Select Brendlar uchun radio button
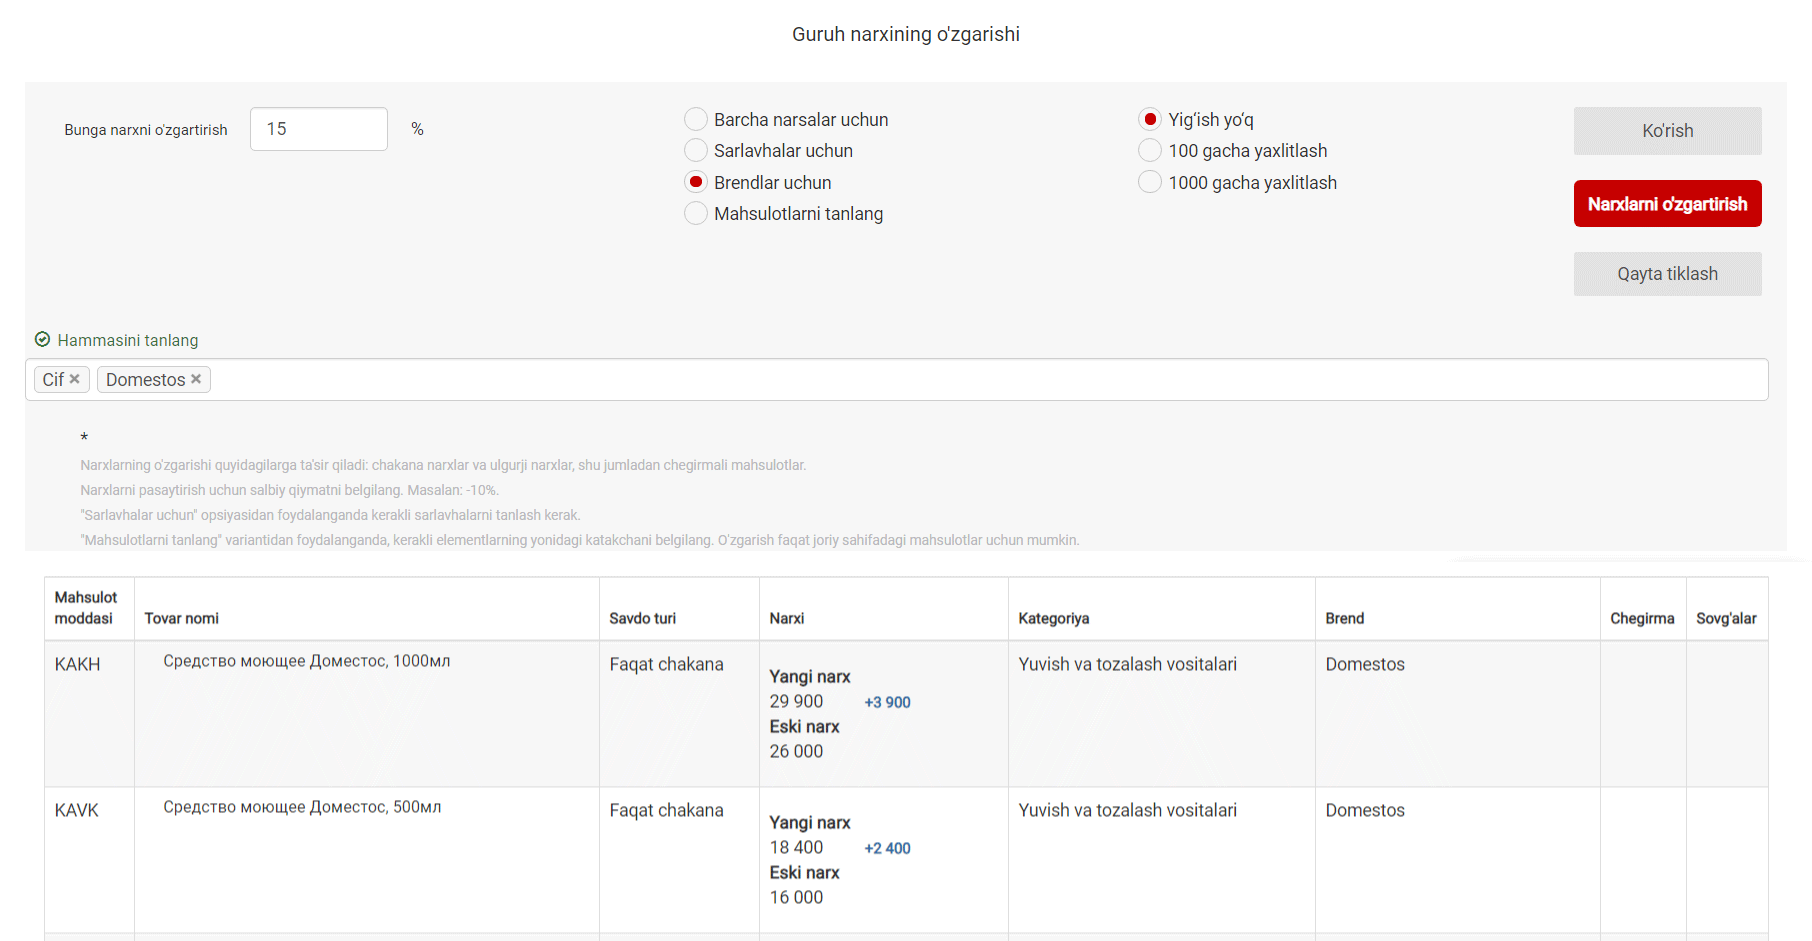The image size is (1812, 941). point(696,182)
